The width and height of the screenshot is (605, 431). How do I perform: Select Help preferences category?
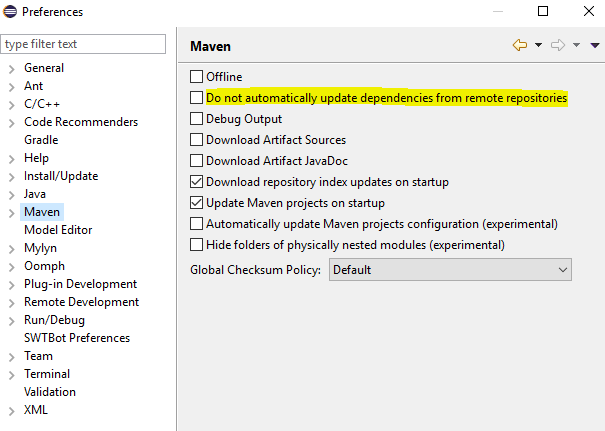37,158
